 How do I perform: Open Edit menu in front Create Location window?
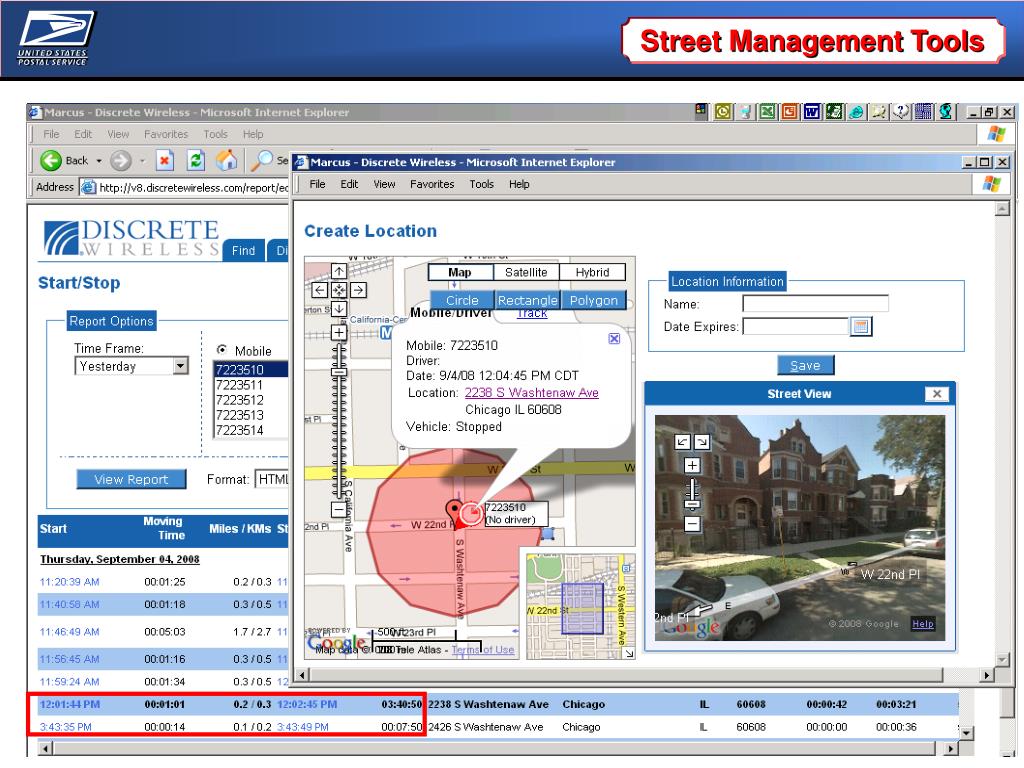click(x=349, y=184)
